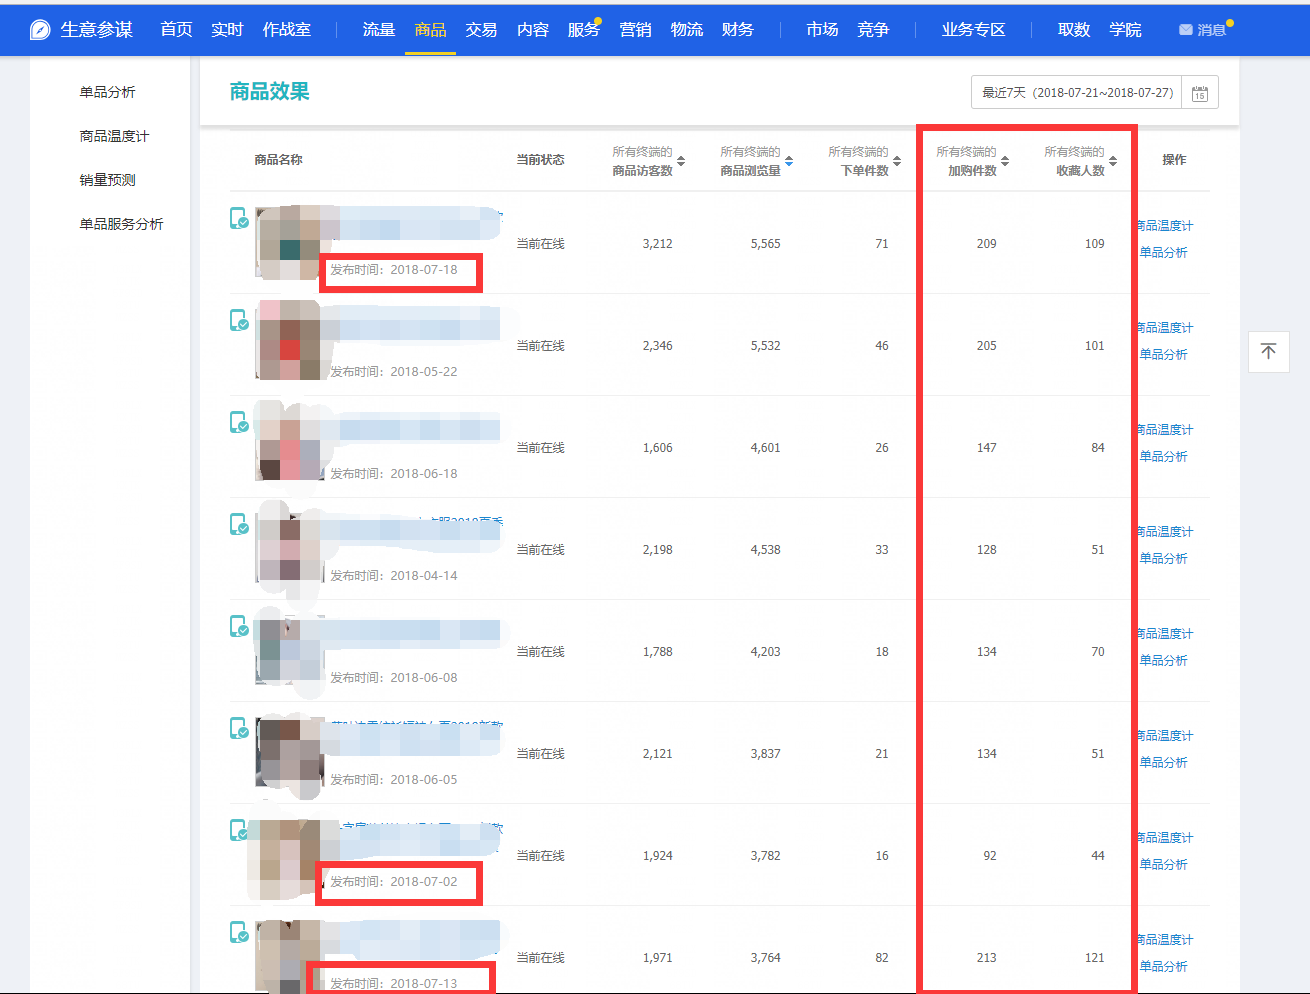The height and width of the screenshot is (994, 1310).
Task: Select 销量预测 in the sidebar
Action: tap(107, 180)
